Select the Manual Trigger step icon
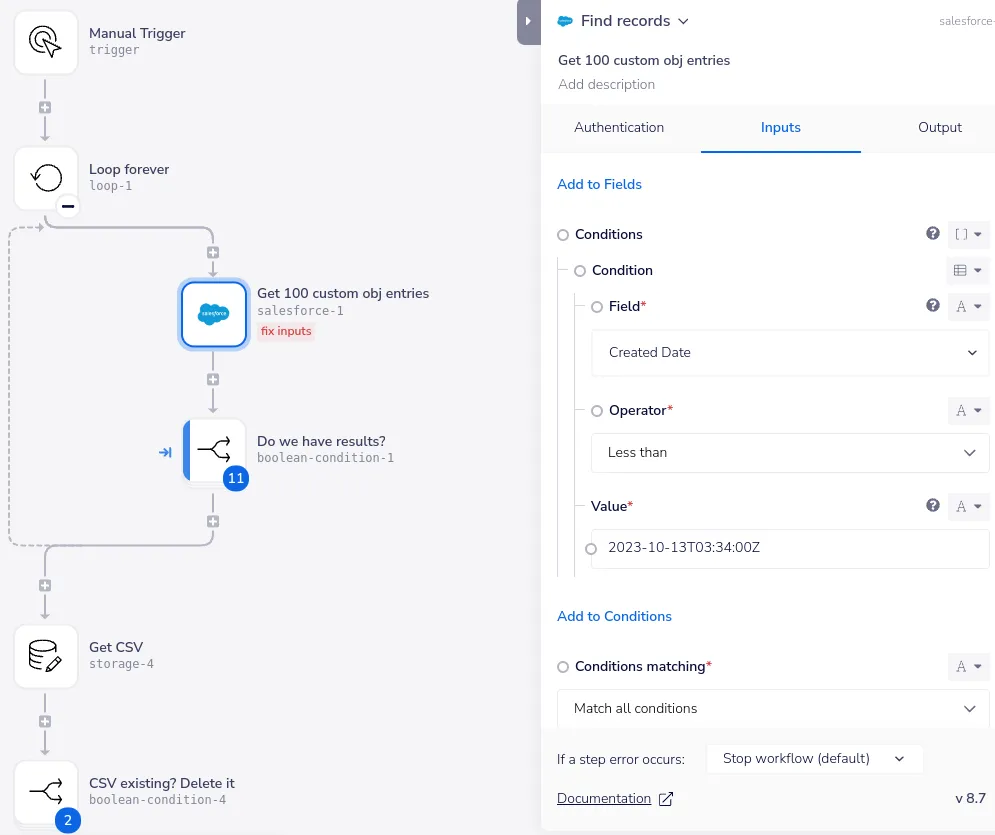Screen dimensions: 995x835 click(46, 42)
